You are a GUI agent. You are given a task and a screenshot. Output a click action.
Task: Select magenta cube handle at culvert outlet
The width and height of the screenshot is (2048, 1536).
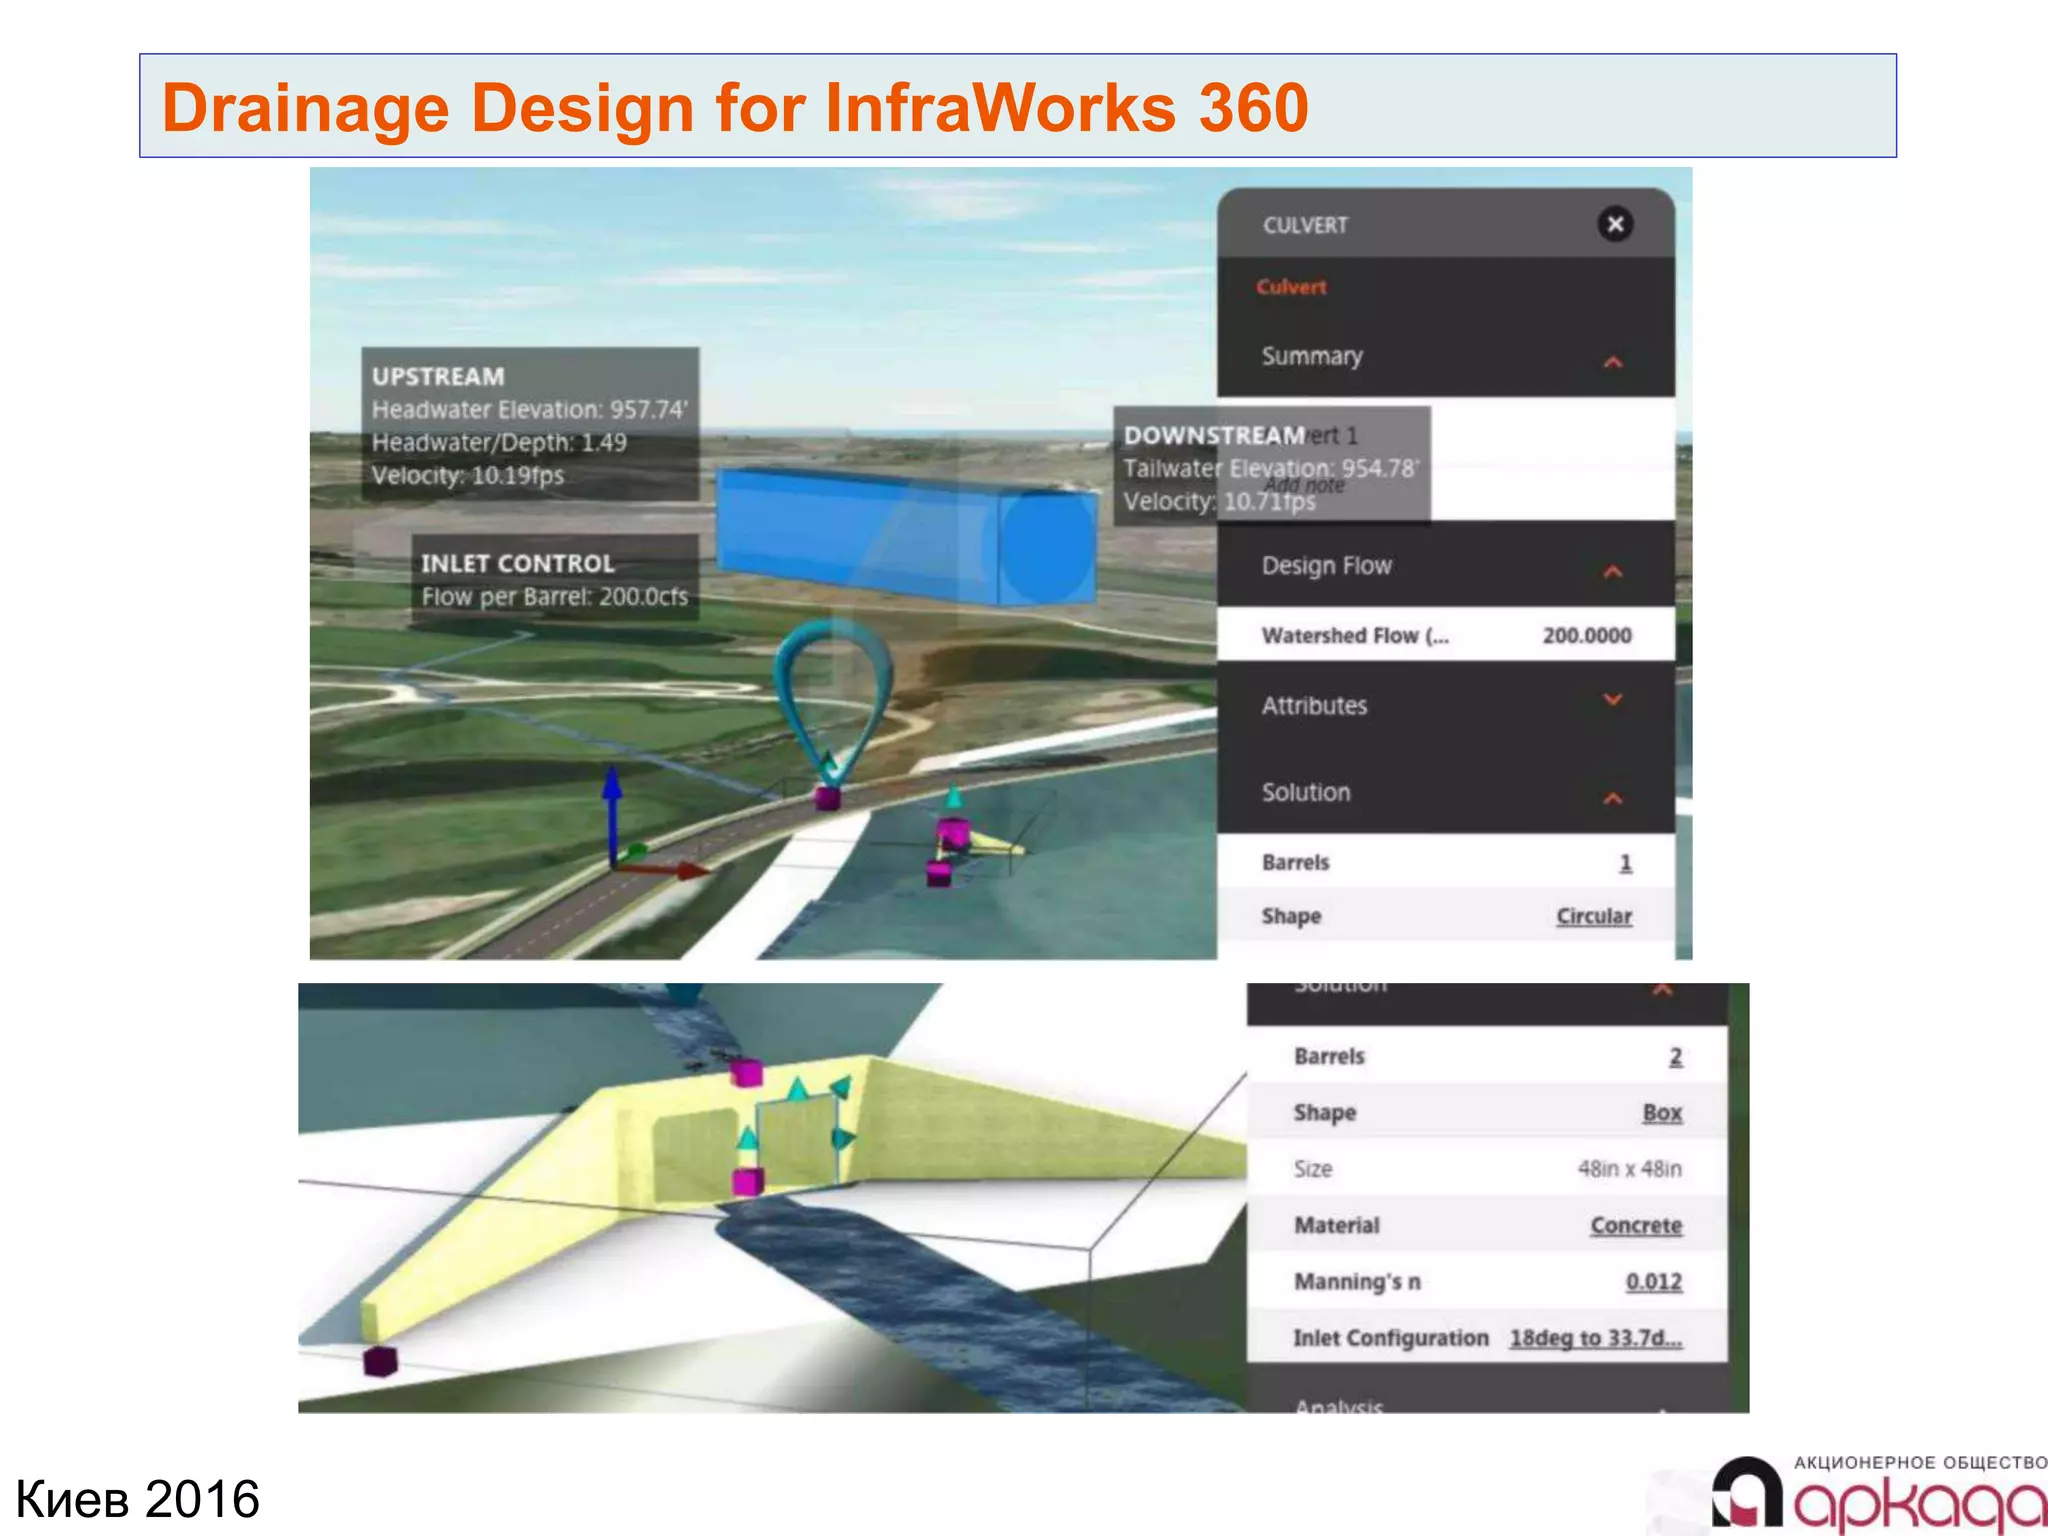[x=952, y=832]
